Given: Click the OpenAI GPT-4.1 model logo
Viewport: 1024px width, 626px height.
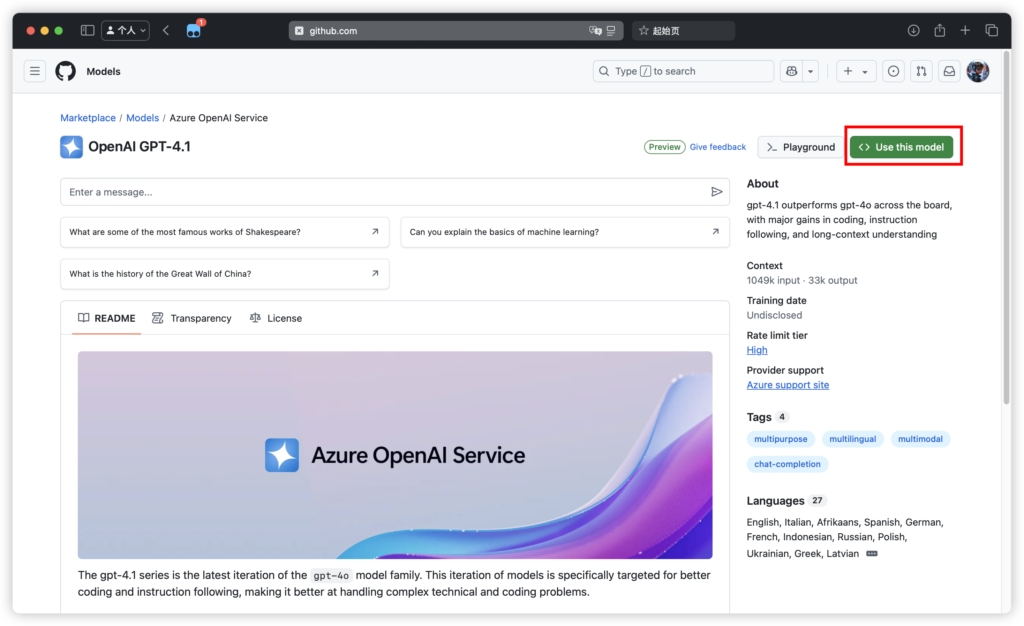Looking at the screenshot, I should (71, 147).
